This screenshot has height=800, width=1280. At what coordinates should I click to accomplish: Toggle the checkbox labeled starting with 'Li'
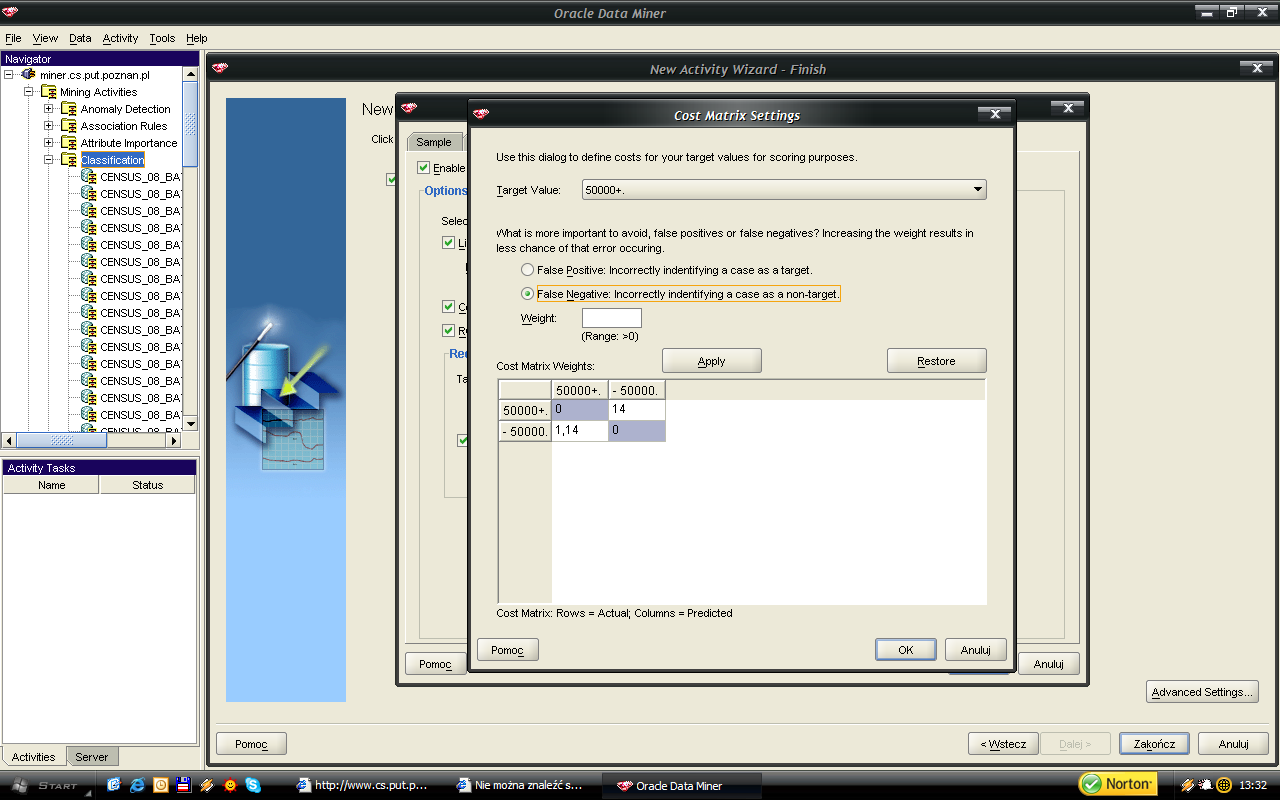(449, 243)
